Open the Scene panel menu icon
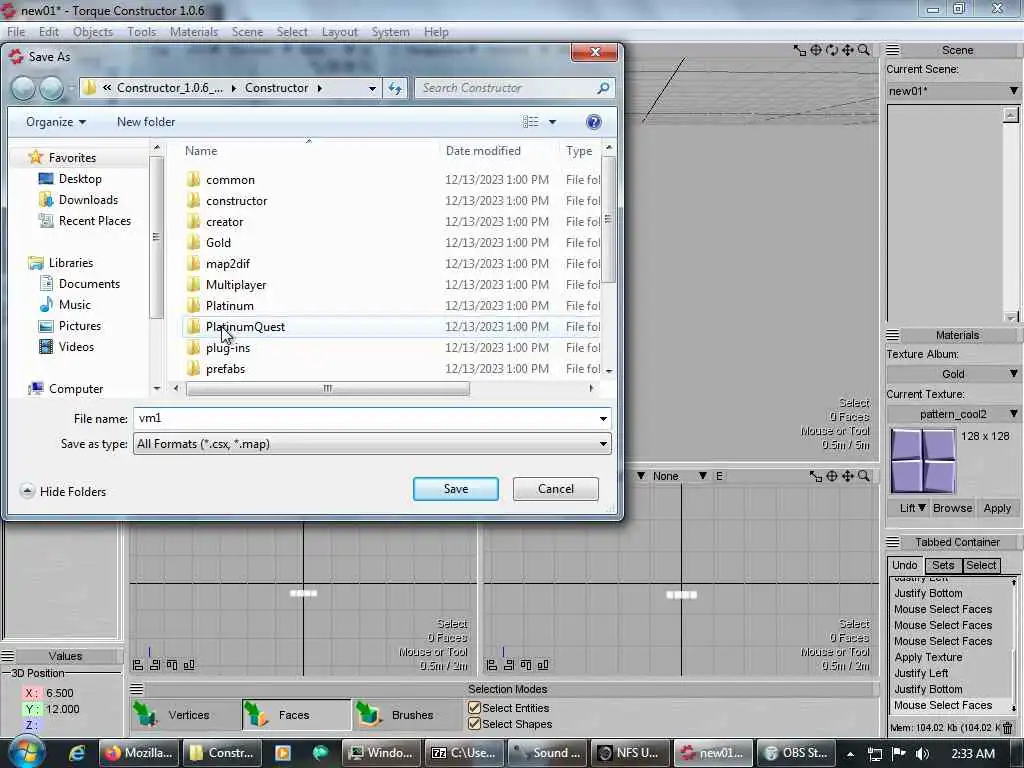Viewport: 1024px width, 768px height. (x=893, y=50)
